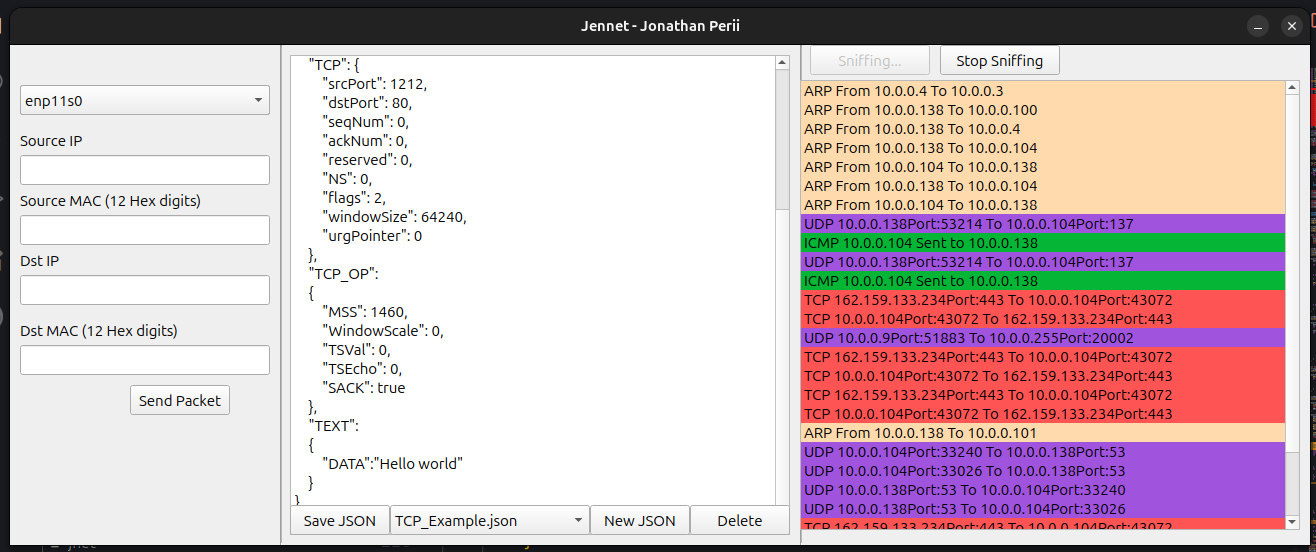Minimize the Jennet window
Viewport: 1316px width, 552px height.
(1258, 25)
